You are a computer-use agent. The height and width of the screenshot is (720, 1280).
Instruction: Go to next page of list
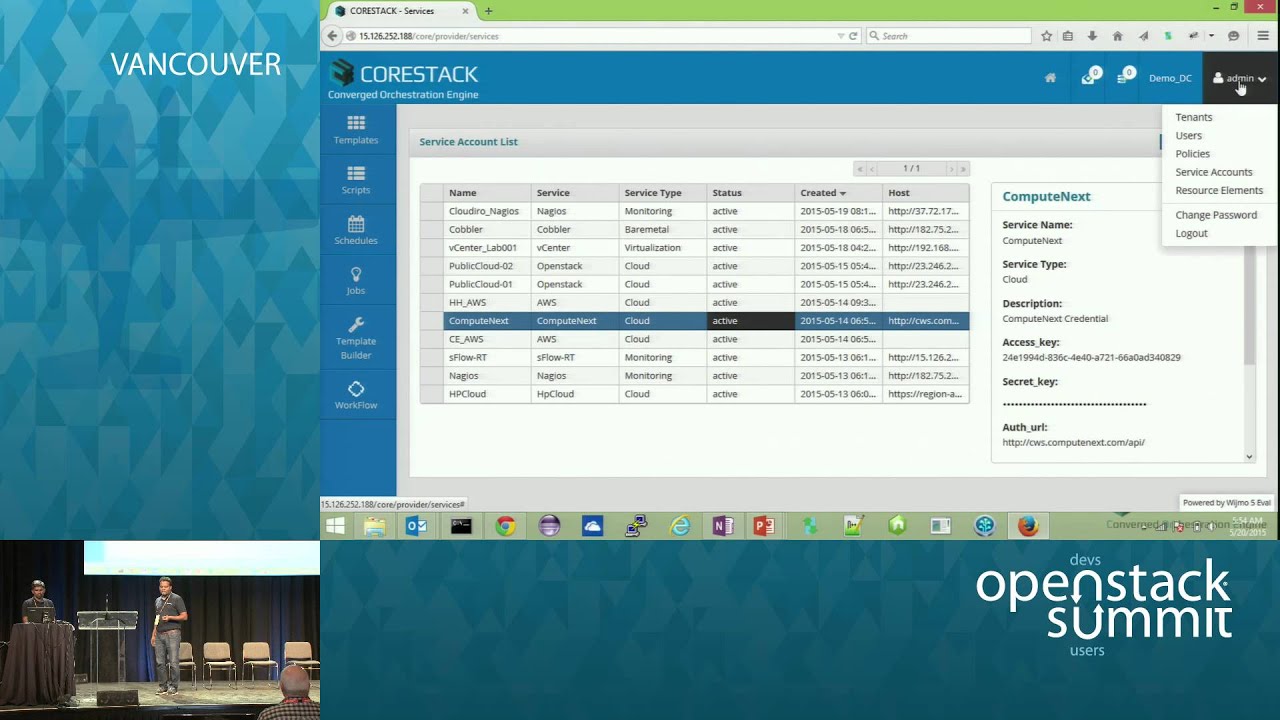[x=951, y=169]
